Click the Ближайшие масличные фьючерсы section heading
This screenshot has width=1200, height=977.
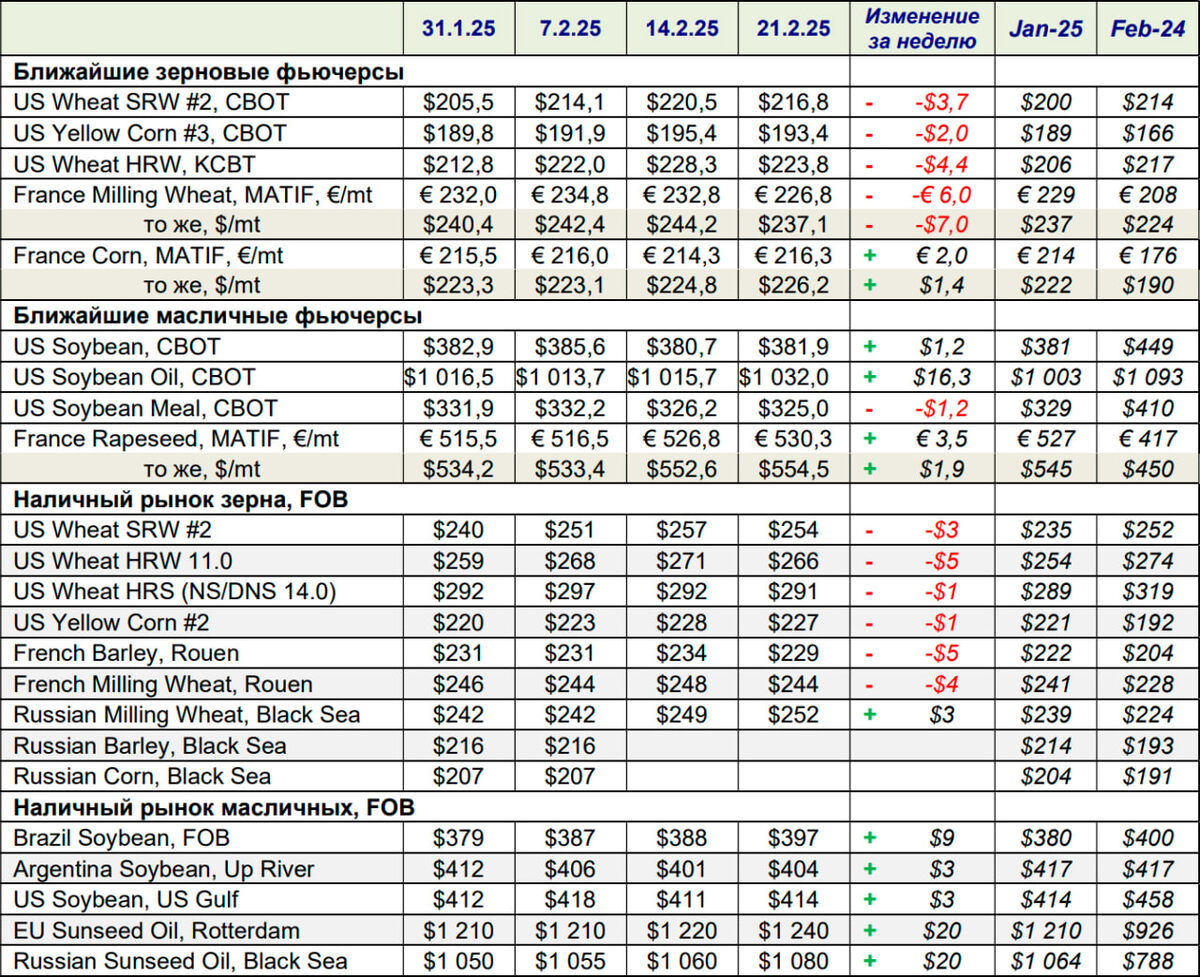217,316
